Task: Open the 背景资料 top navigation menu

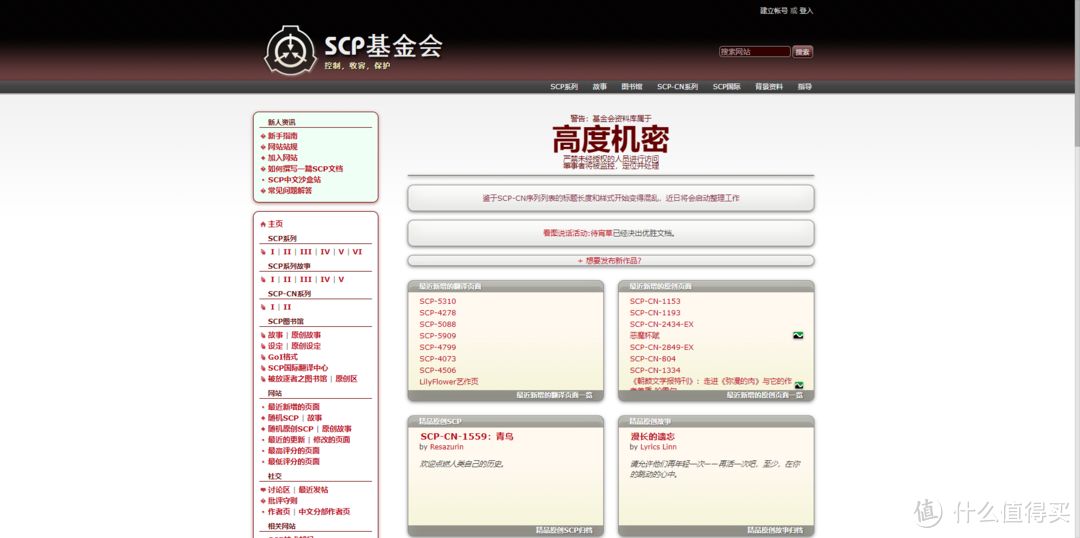Action: click(x=769, y=87)
